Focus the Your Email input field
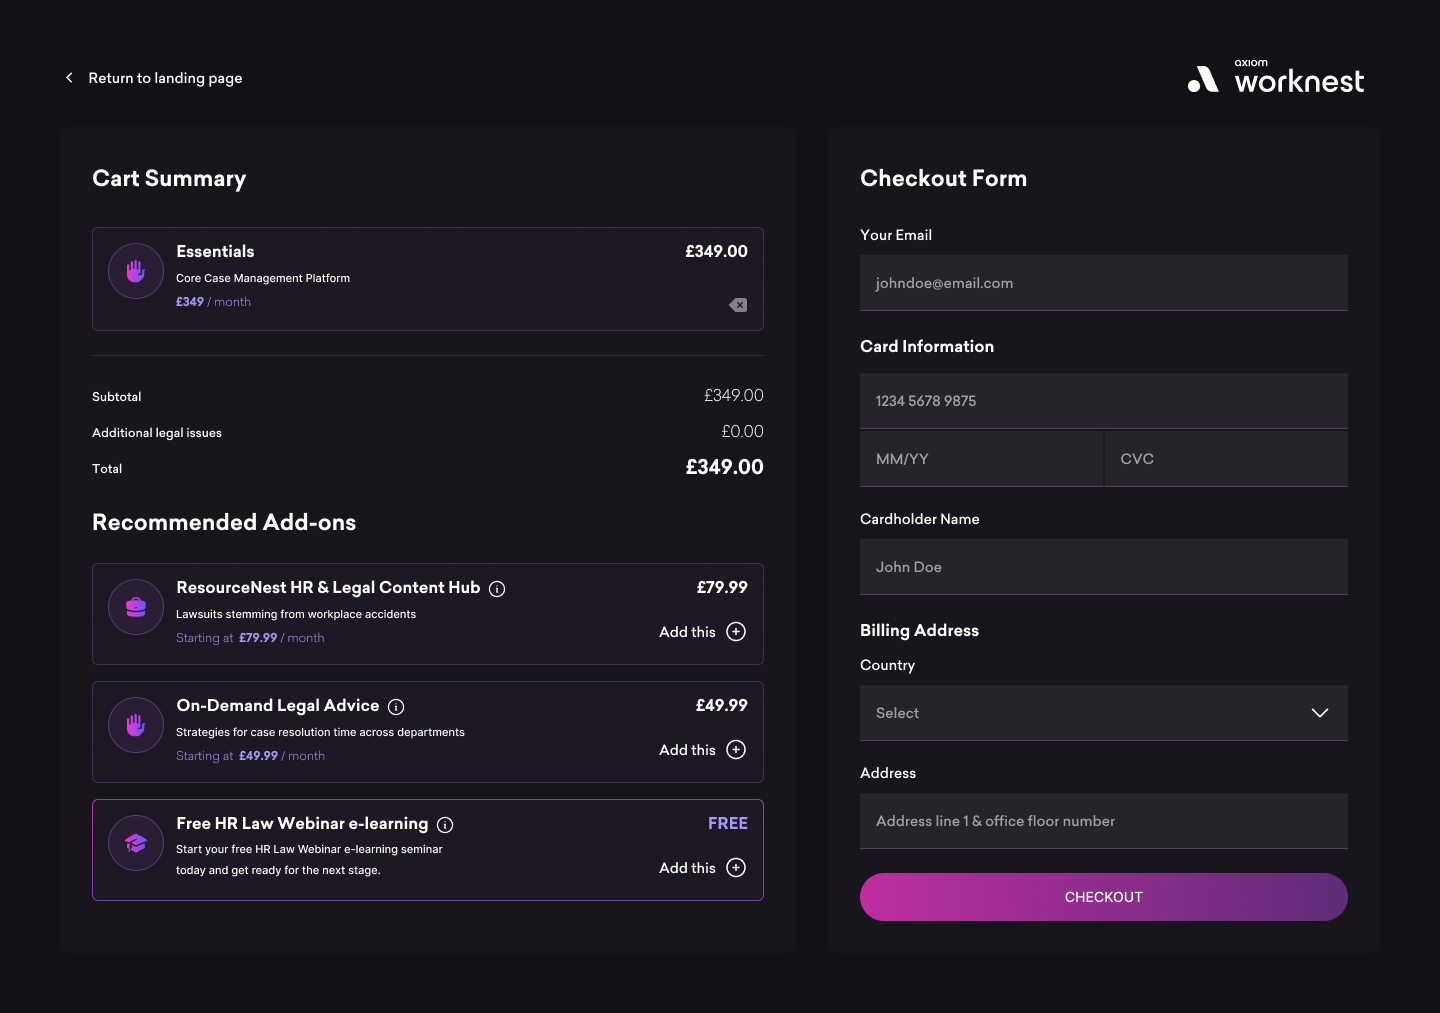 [x=1103, y=283]
